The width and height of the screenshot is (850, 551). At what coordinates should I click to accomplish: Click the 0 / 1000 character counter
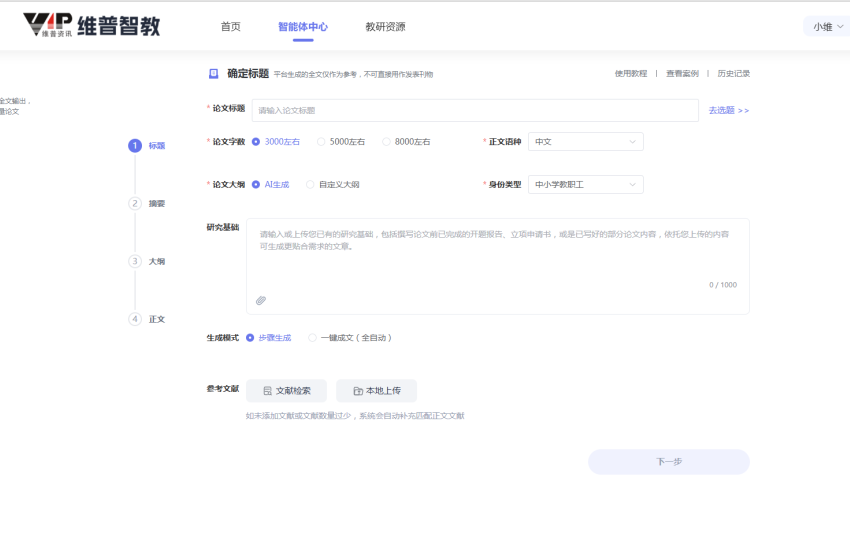point(723,285)
